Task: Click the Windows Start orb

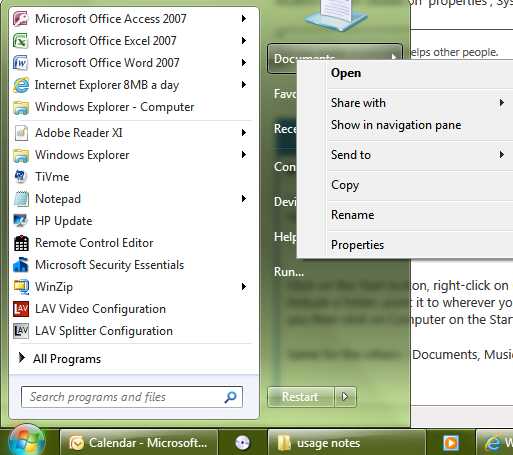Action: [27, 441]
